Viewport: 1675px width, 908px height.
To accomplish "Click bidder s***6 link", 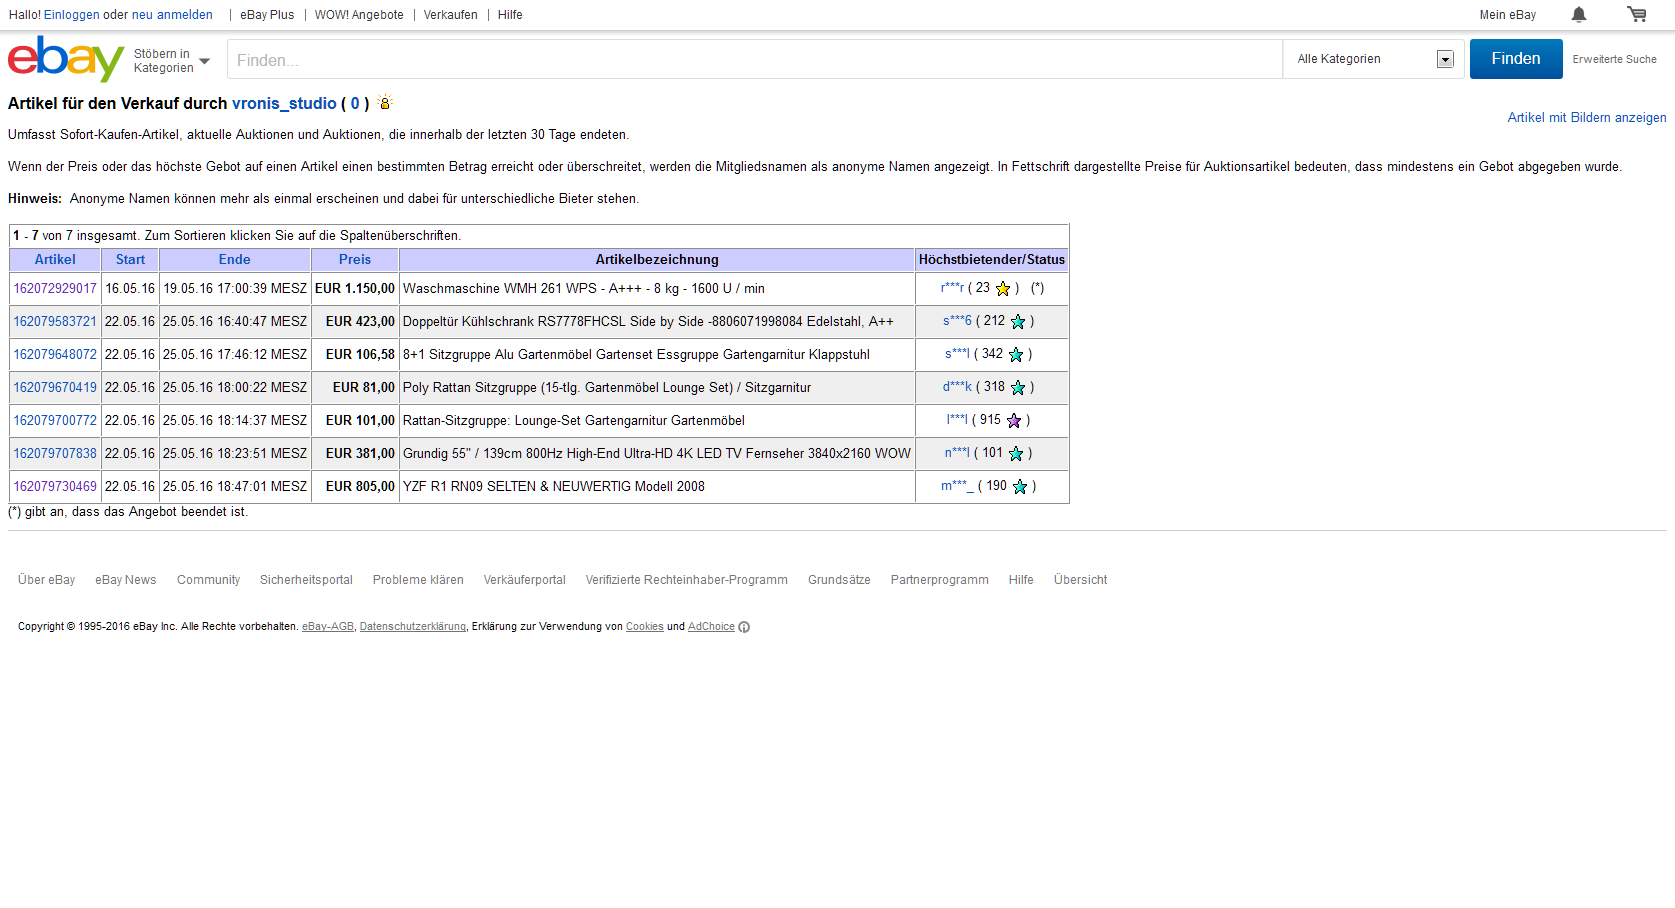I will tap(957, 321).
